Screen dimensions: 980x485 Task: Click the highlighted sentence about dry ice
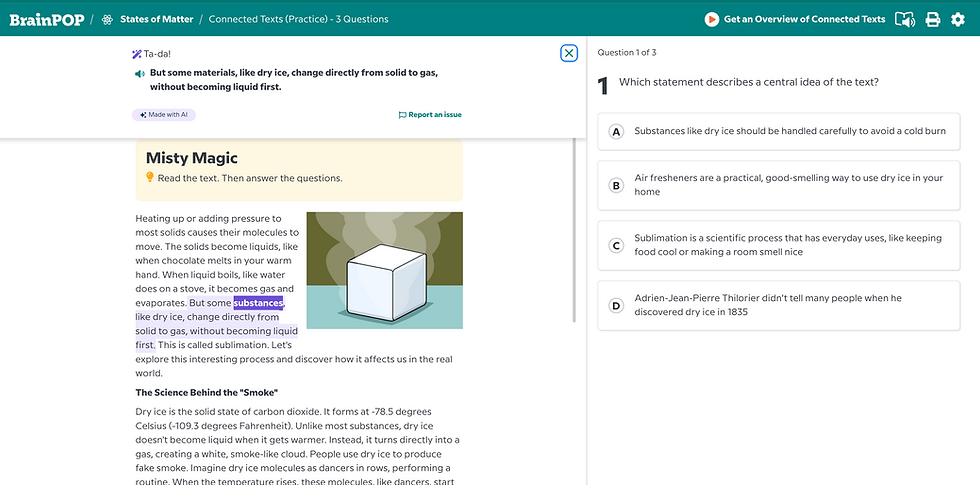click(216, 324)
